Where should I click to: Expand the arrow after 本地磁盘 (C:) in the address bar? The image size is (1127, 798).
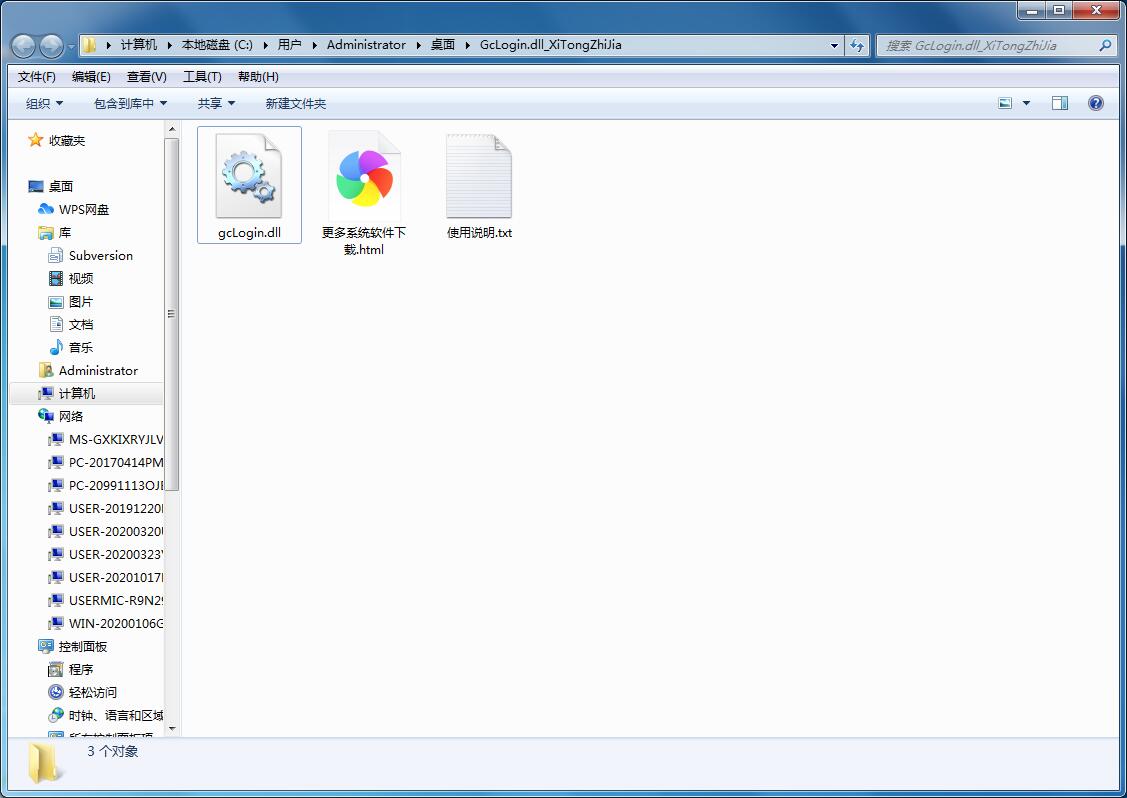(x=266, y=45)
